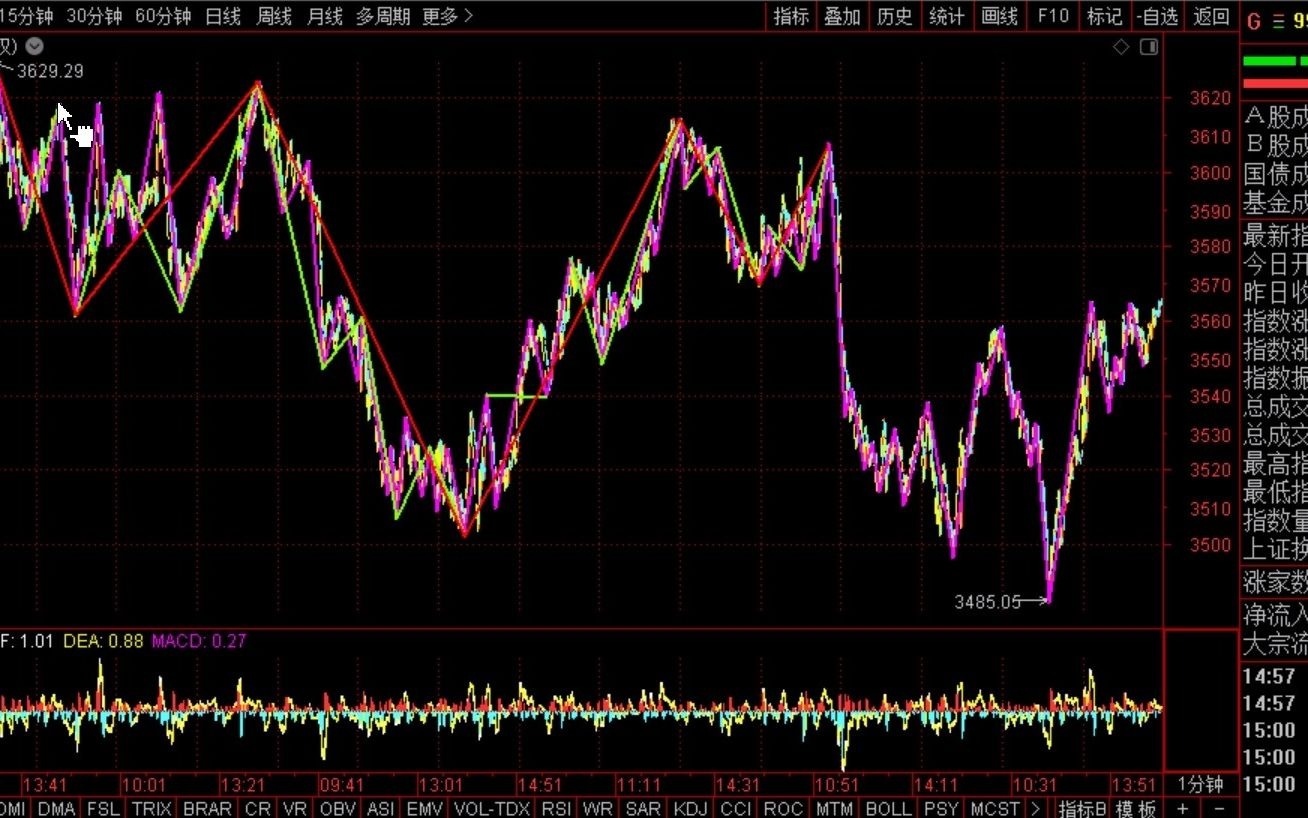Switch to the 周线 weekly chart
1308x818 pixels.
[274, 16]
